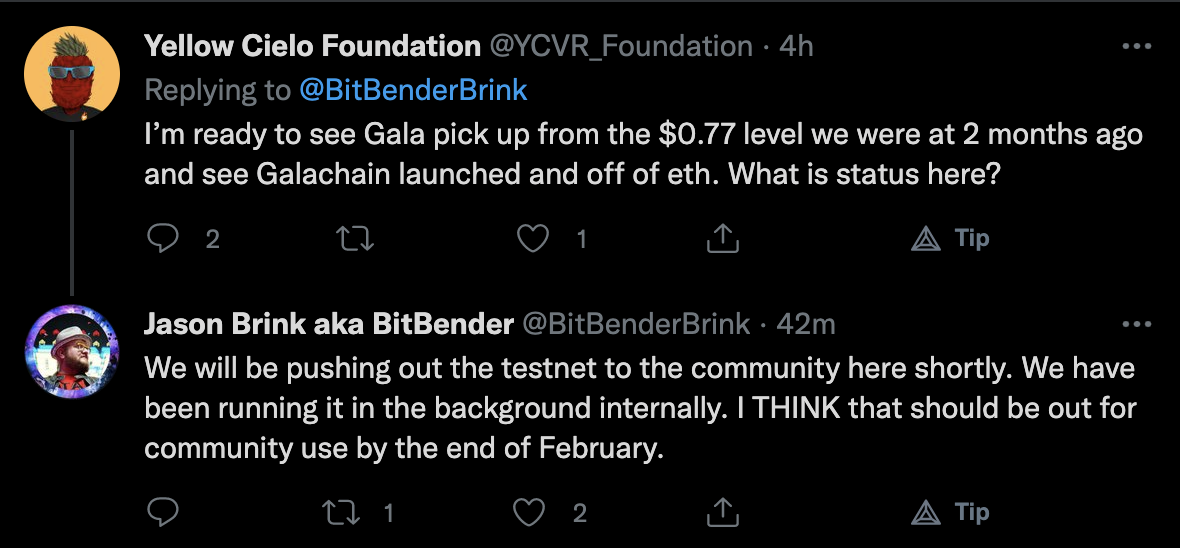Share the Yellow Cielo Foundation tweet
The image size is (1180, 548).
tap(722, 238)
